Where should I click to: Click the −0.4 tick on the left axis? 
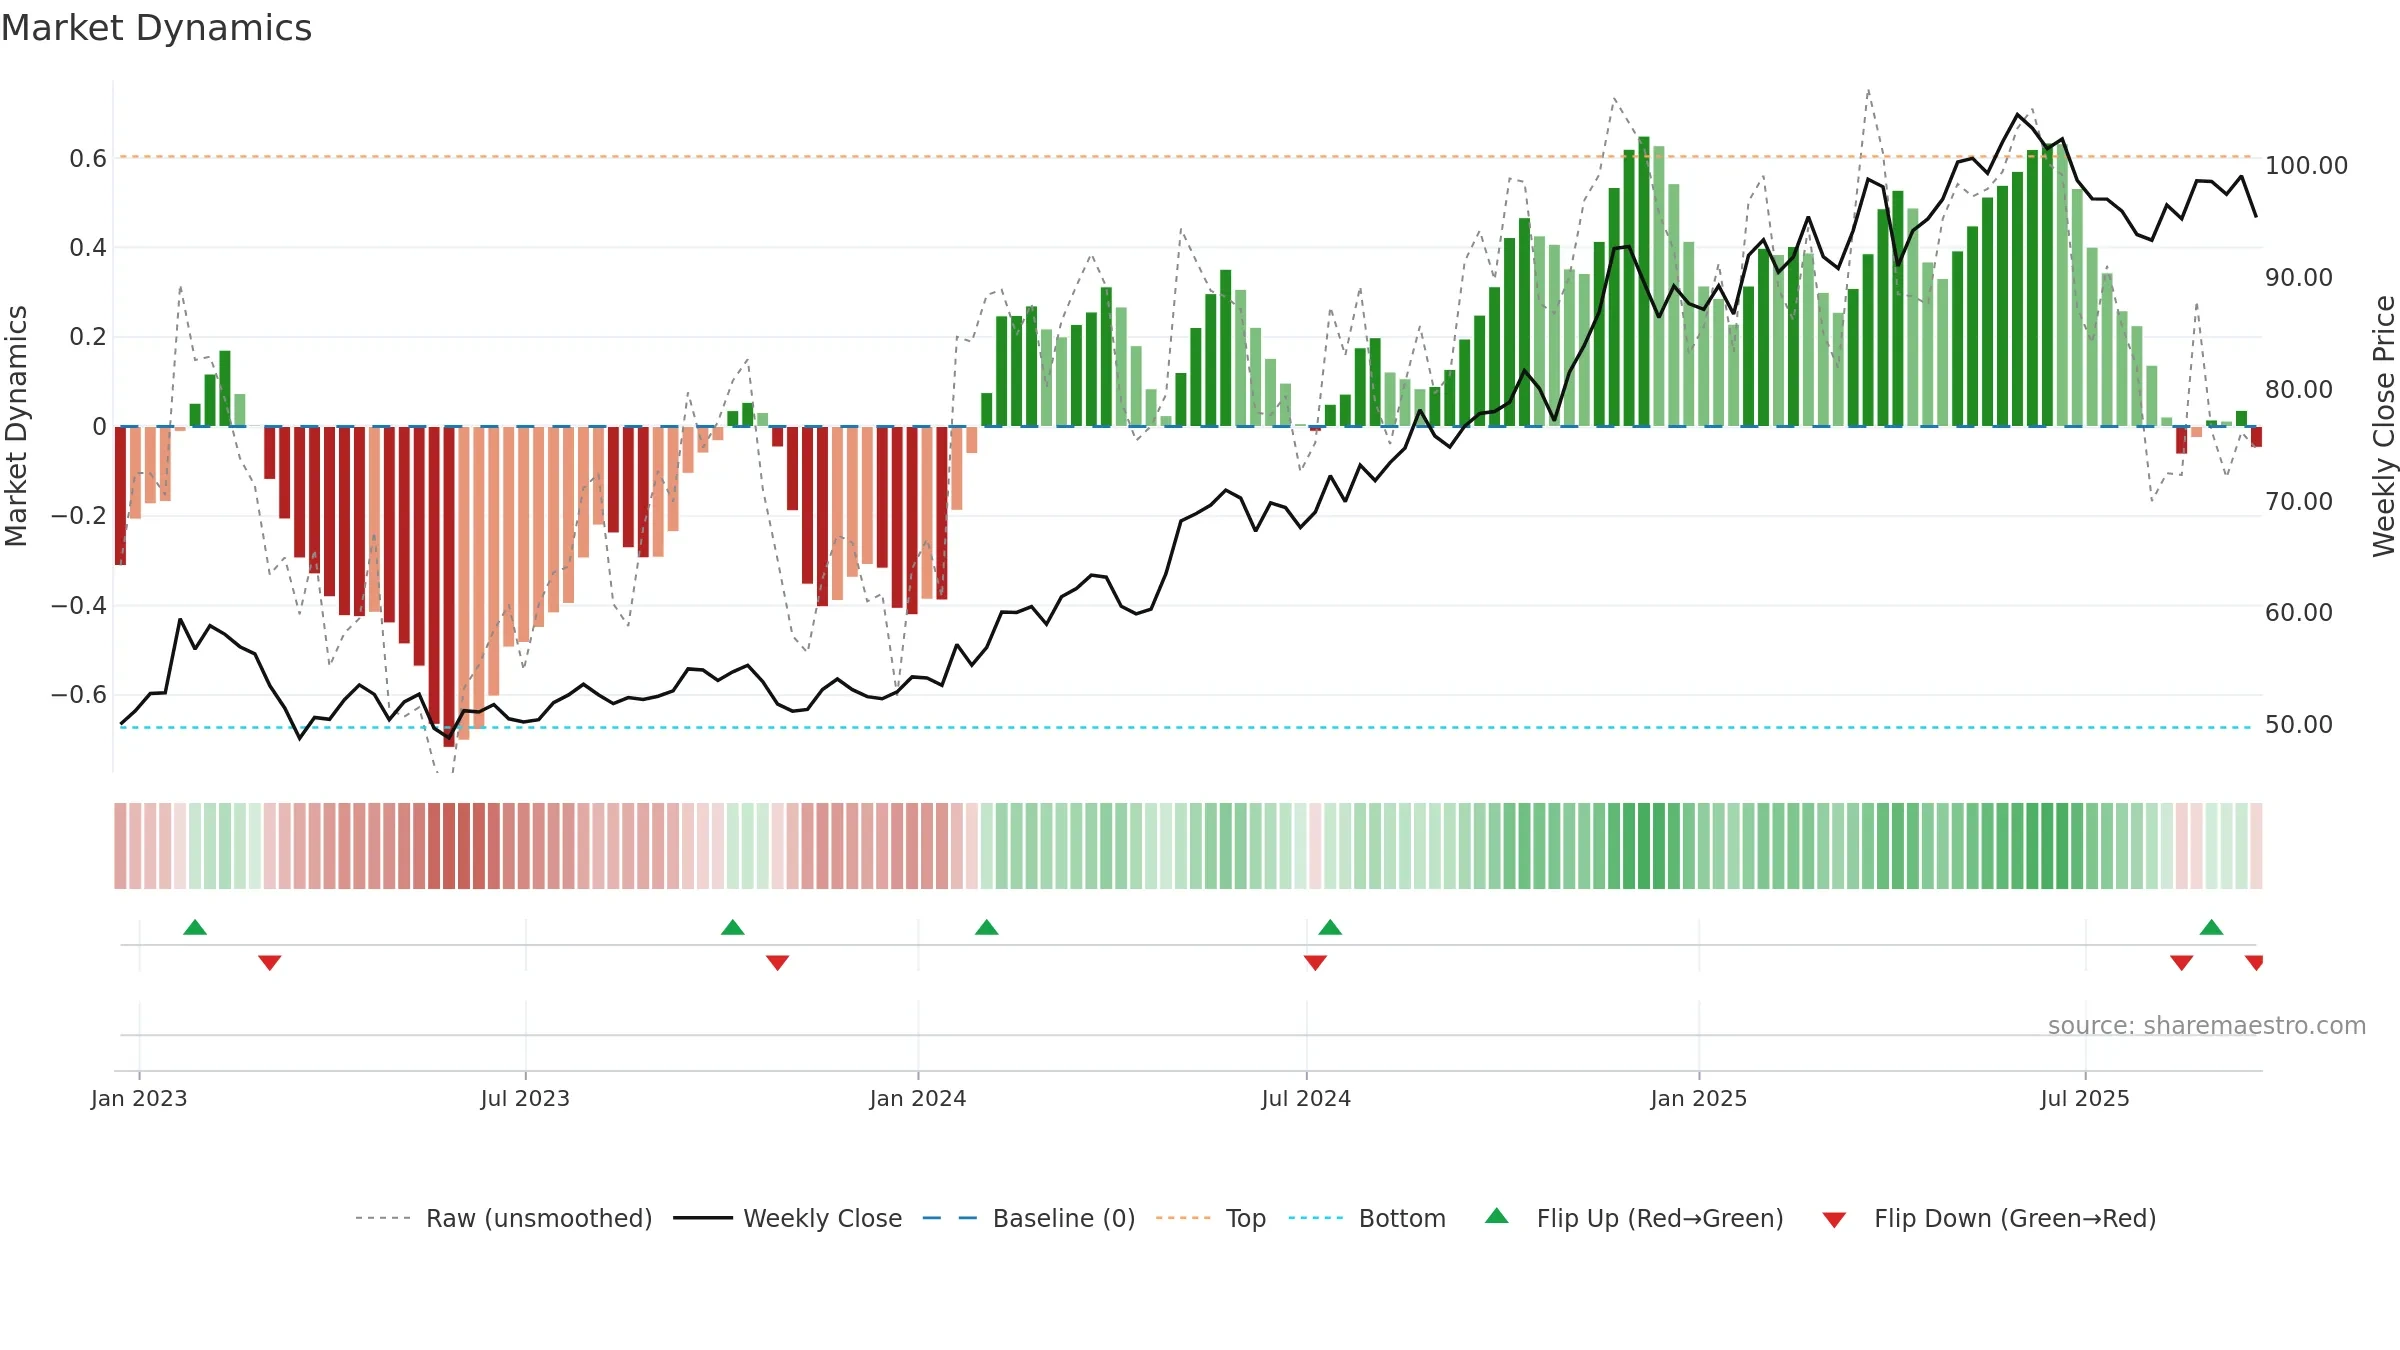tap(79, 605)
